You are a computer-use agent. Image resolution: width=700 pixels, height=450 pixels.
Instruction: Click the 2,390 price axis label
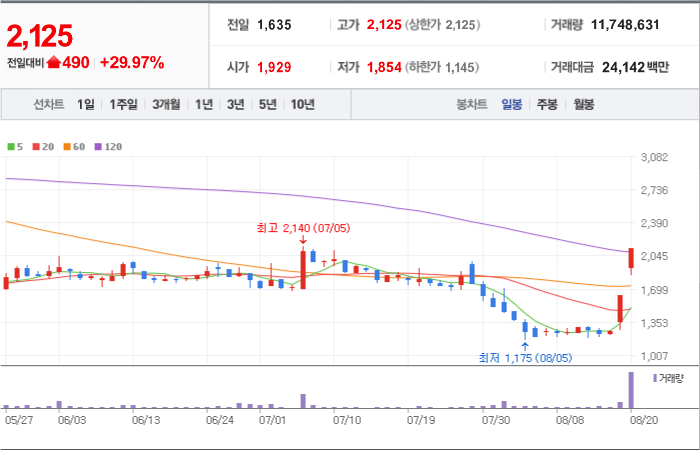click(654, 223)
